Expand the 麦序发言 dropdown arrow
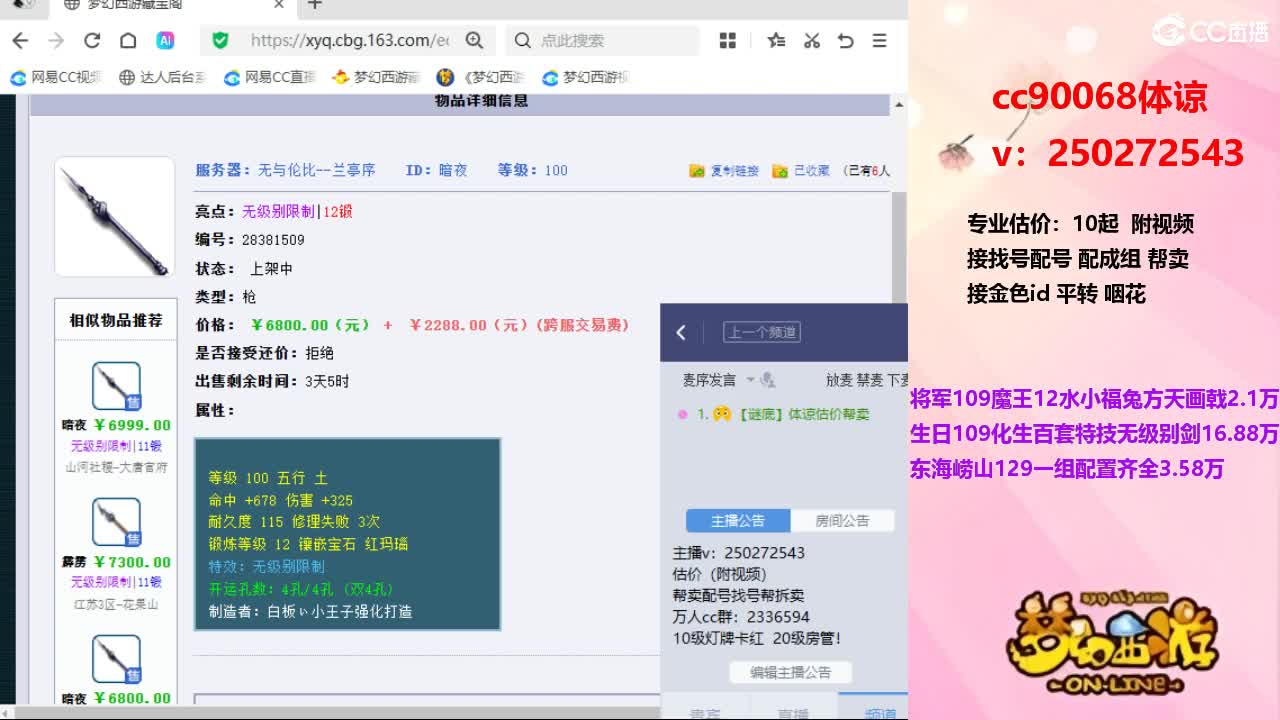The image size is (1280, 720). (750, 380)
